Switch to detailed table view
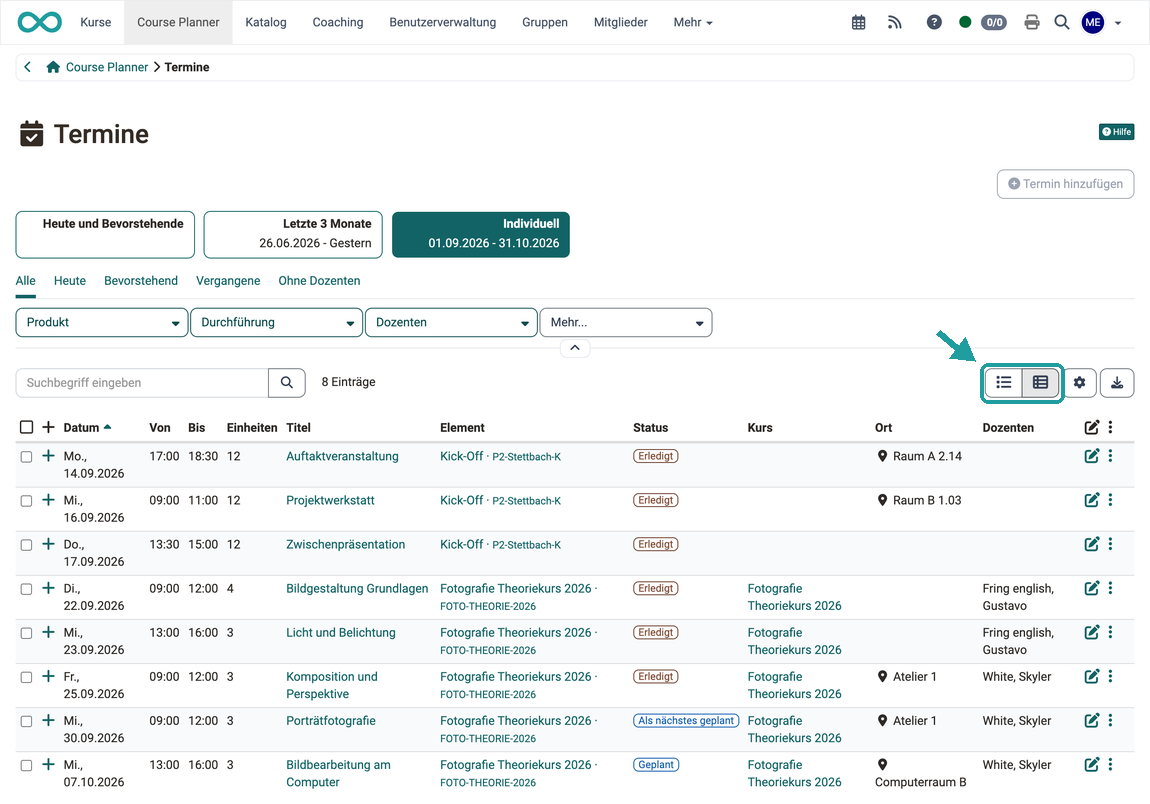The image size is (1150, 804). click(1040, 382)
